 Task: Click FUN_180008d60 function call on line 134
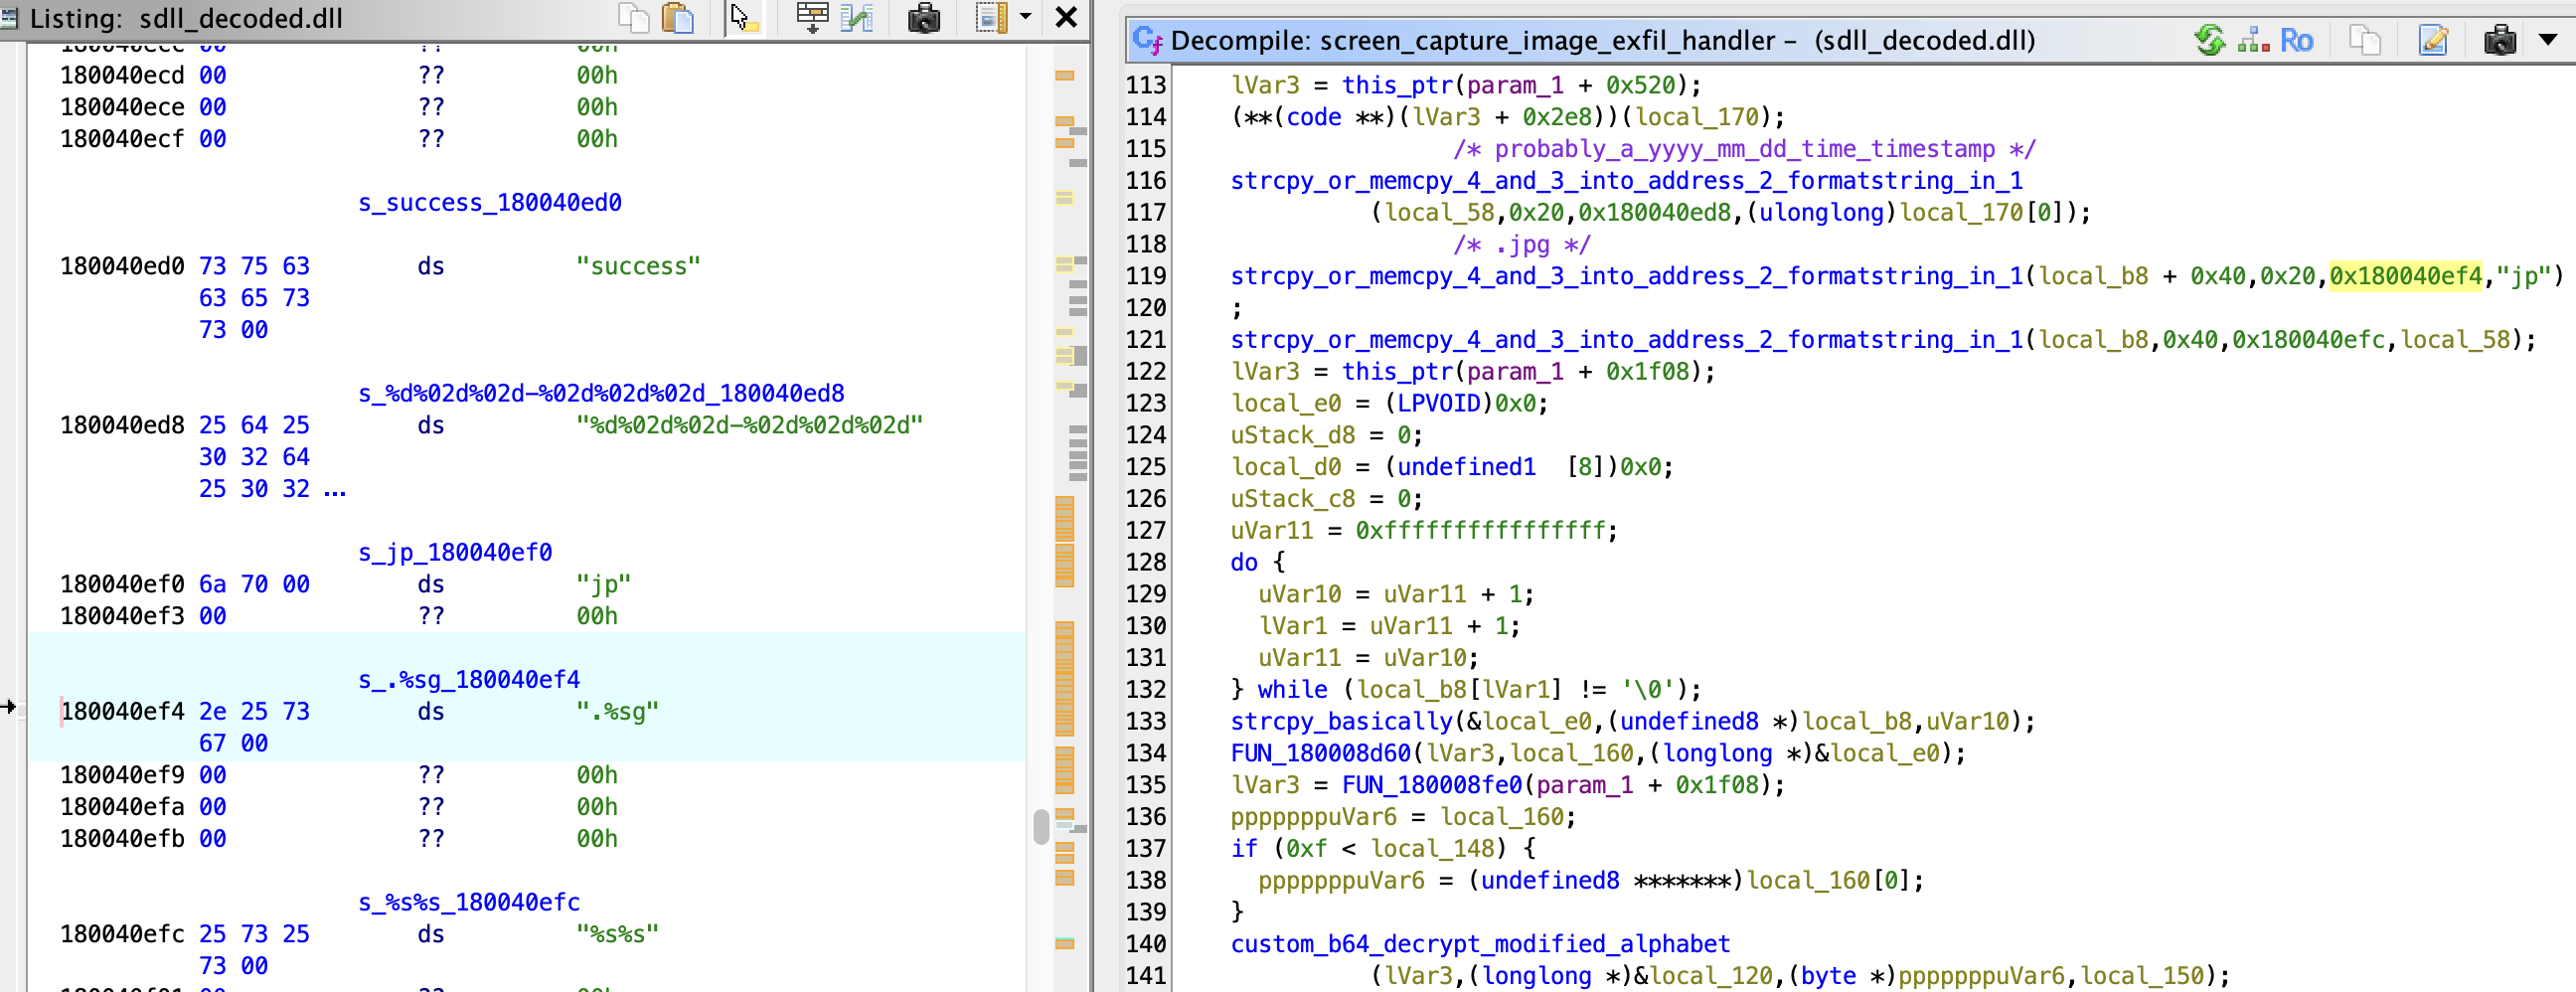tap(1320, 752)
